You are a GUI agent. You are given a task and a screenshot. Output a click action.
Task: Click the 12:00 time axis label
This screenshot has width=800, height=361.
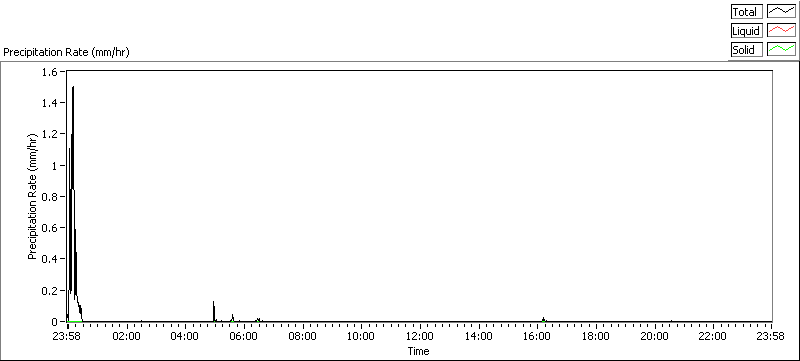[419, 336]
